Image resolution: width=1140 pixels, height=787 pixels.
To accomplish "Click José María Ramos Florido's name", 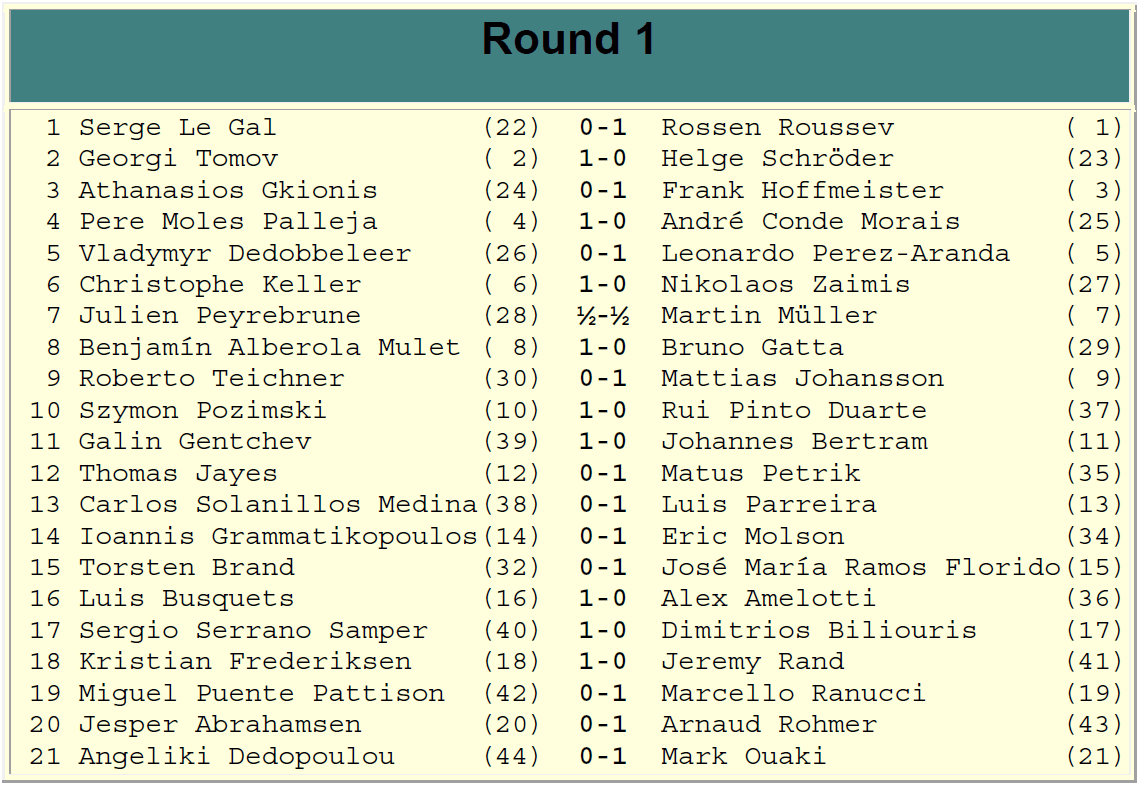I will click(860, 567).
